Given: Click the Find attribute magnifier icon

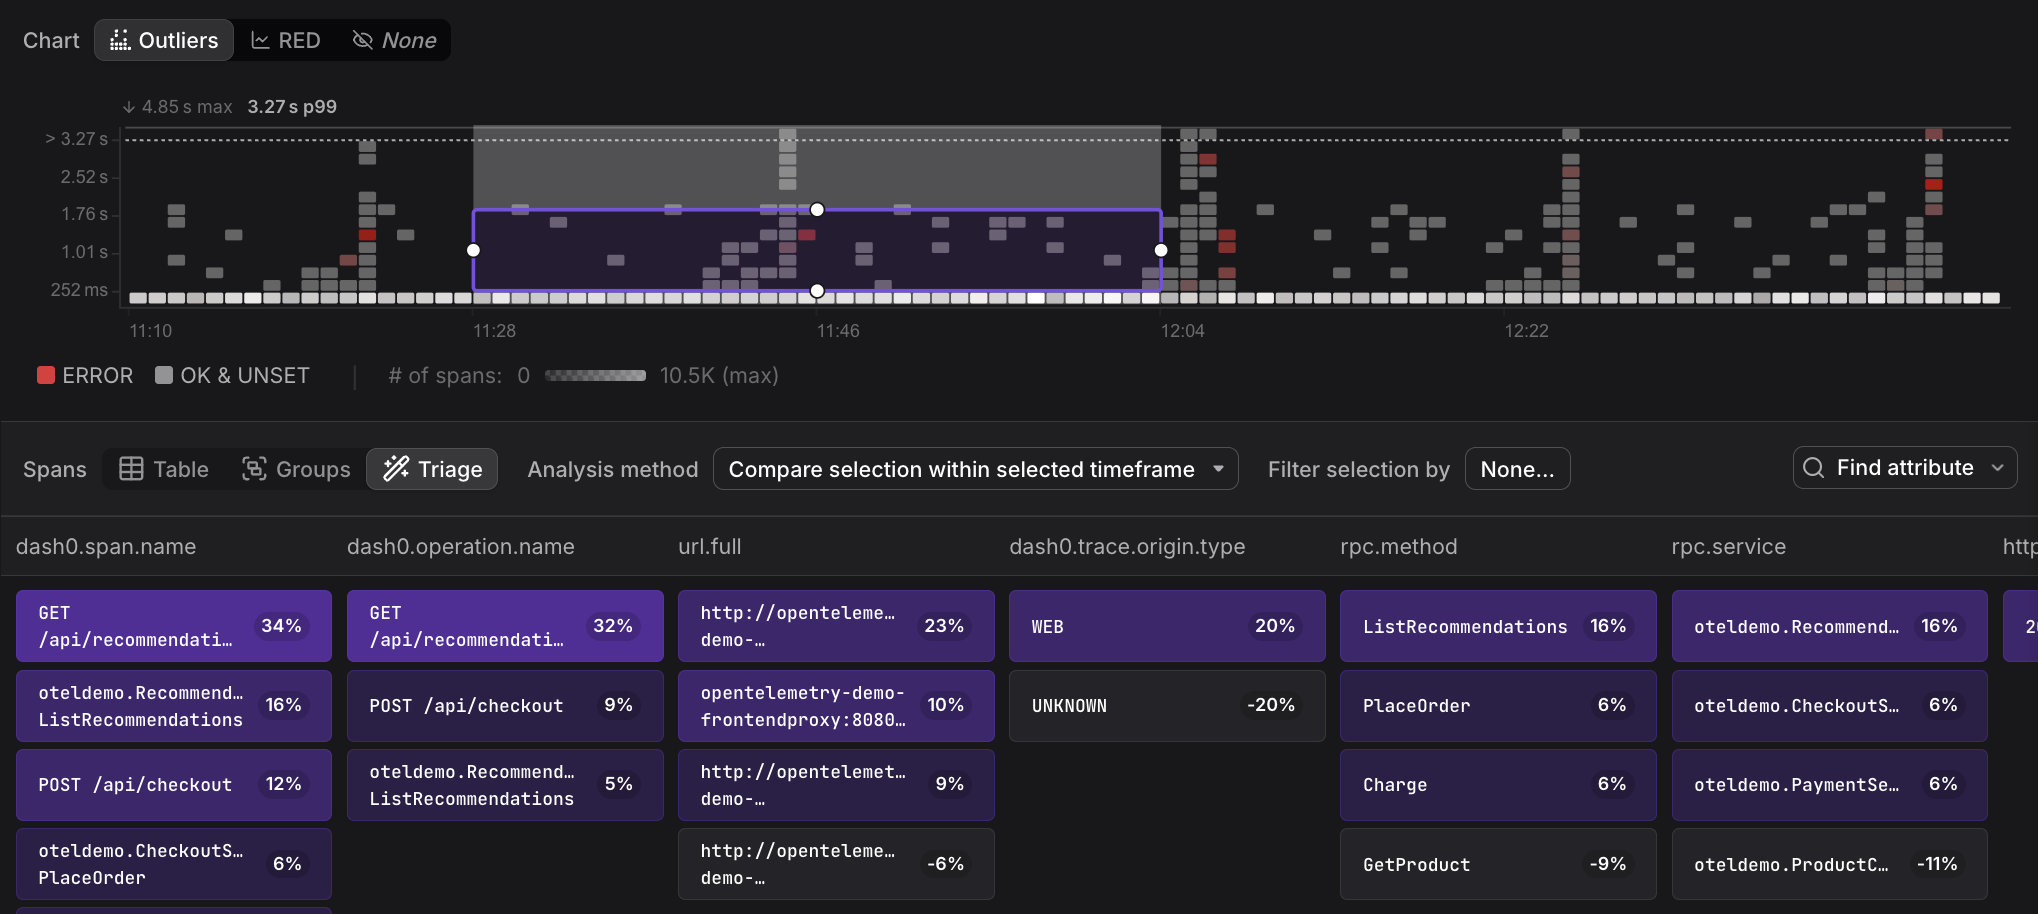Looking at the screenshot, I should (1813, 468).
